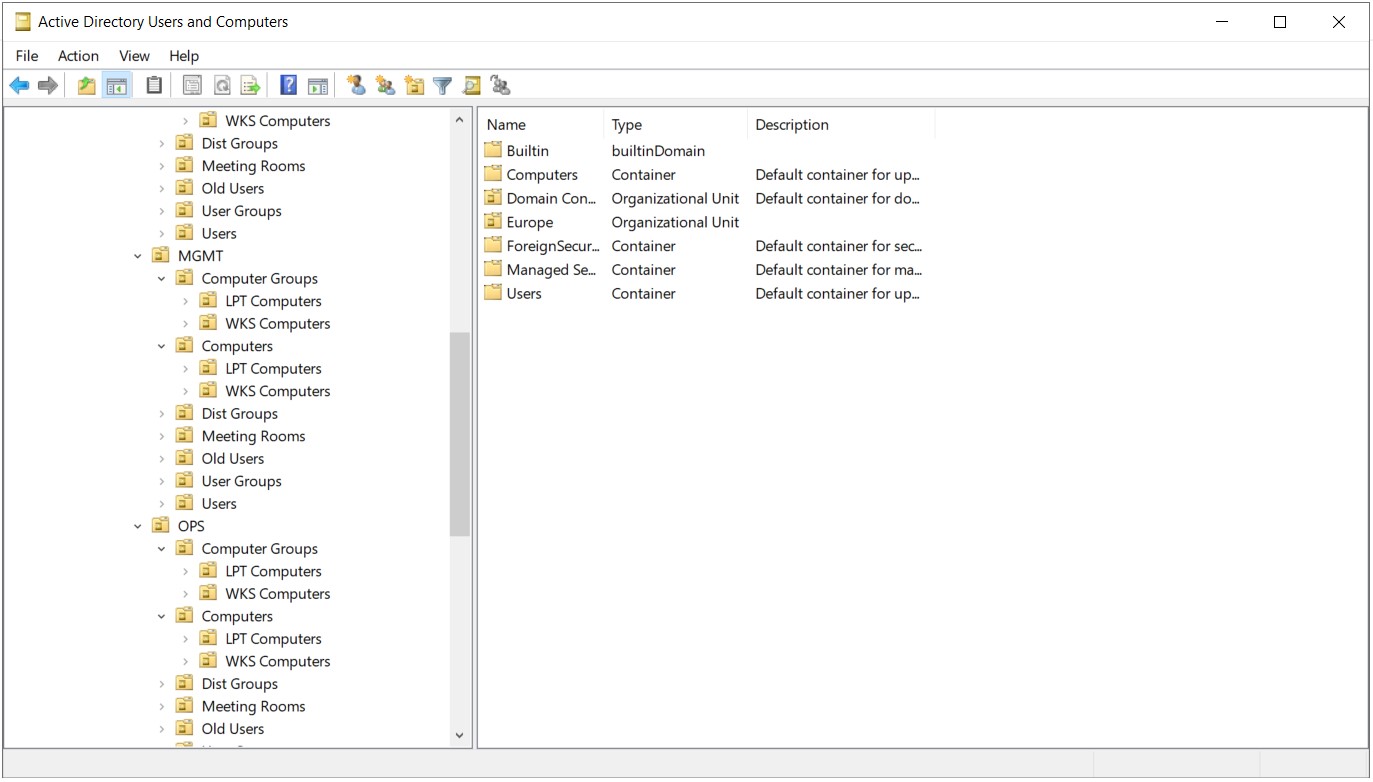
Task: Click the Users container icon in list
Action: 492,293
